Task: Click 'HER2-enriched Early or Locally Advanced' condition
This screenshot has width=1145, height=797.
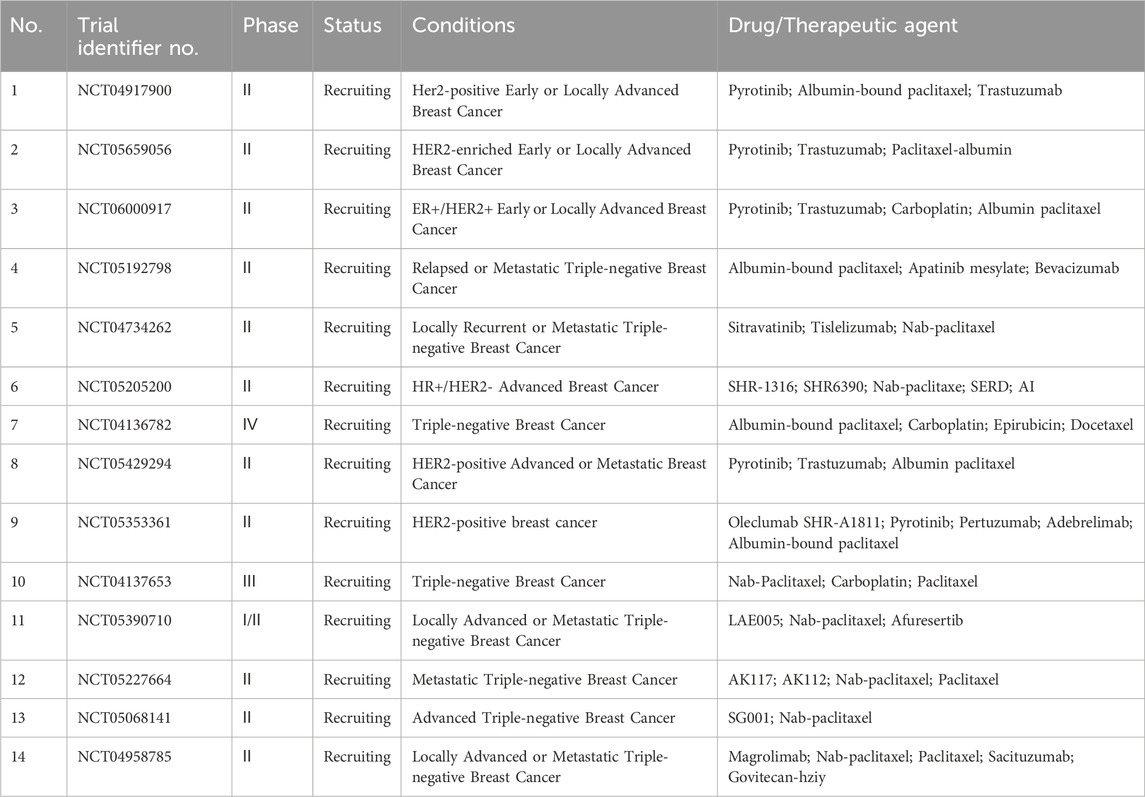Action: click(x=551, y=160)
